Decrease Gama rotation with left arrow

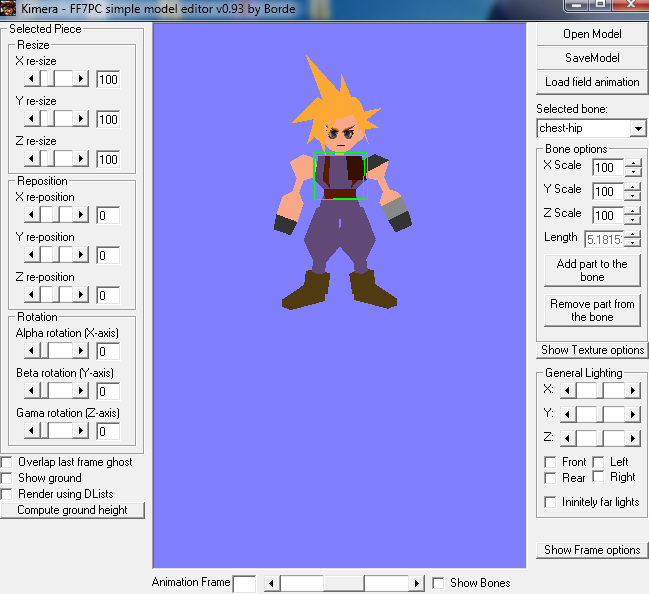tap(31, 430)
